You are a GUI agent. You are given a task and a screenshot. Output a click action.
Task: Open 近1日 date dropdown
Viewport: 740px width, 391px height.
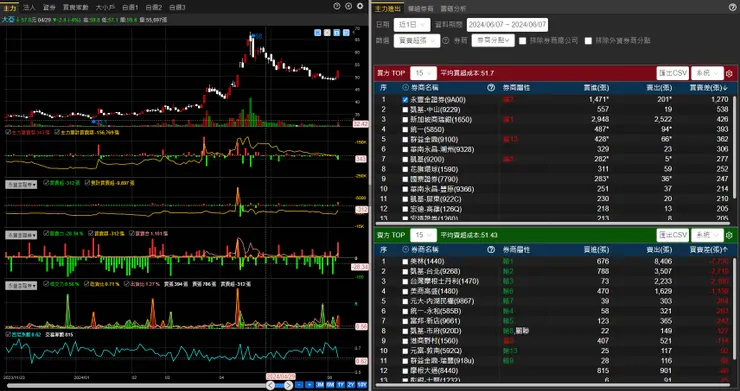pos(411,25)
